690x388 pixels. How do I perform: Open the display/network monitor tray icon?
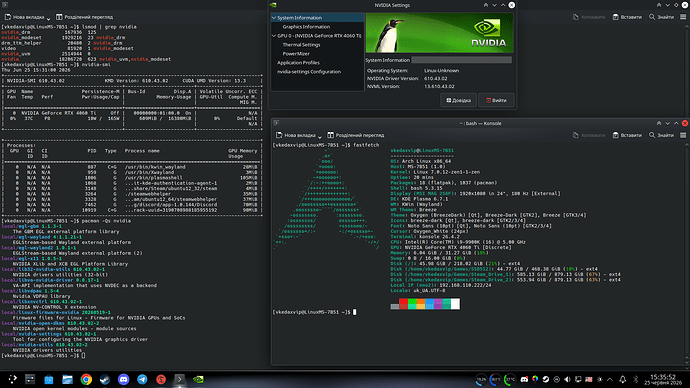pos(578,379)
